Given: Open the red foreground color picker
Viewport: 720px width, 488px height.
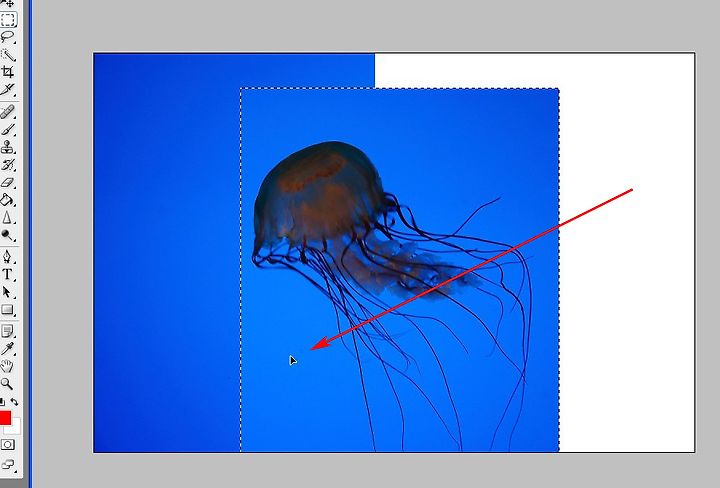Looking at the screenshot, I should [5, 418].
